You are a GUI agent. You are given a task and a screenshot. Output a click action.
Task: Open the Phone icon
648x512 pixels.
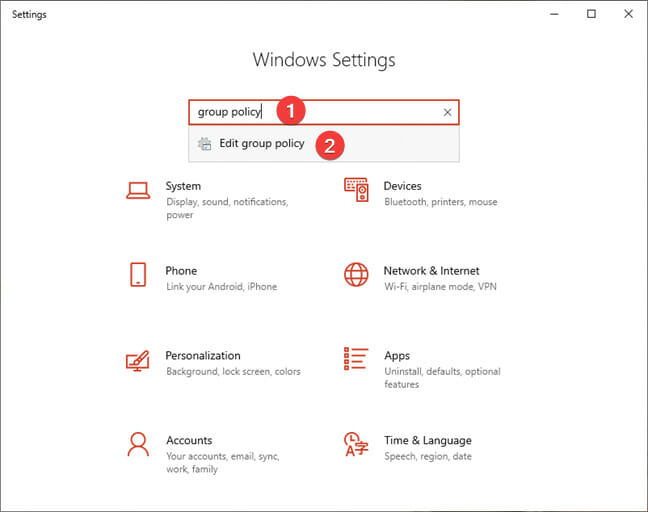(x=138, y=274)
